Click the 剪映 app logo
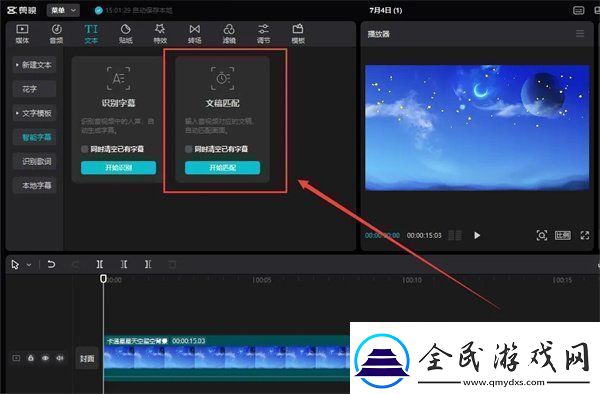The width and height of the screenshot is (600, 394). coord(22,10)
